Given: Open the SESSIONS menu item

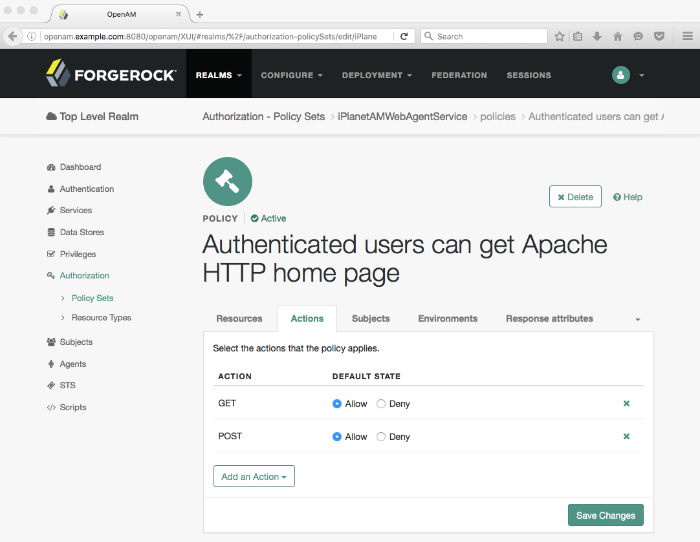Looking at the screenshot, I should click(x=529, y=75).
